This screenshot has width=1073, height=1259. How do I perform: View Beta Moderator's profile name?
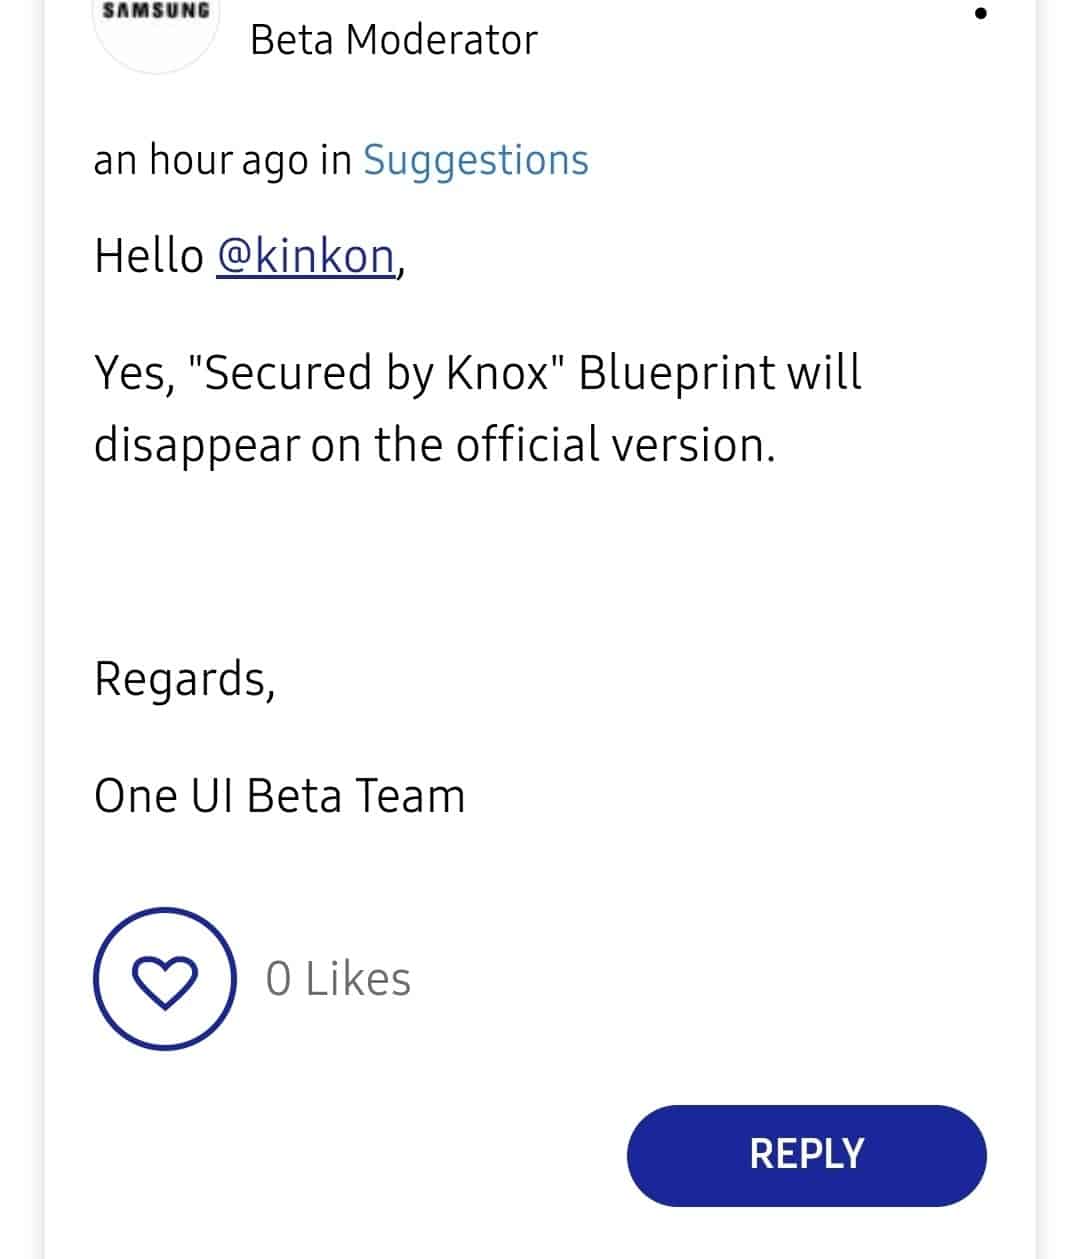tap(394, 41)
